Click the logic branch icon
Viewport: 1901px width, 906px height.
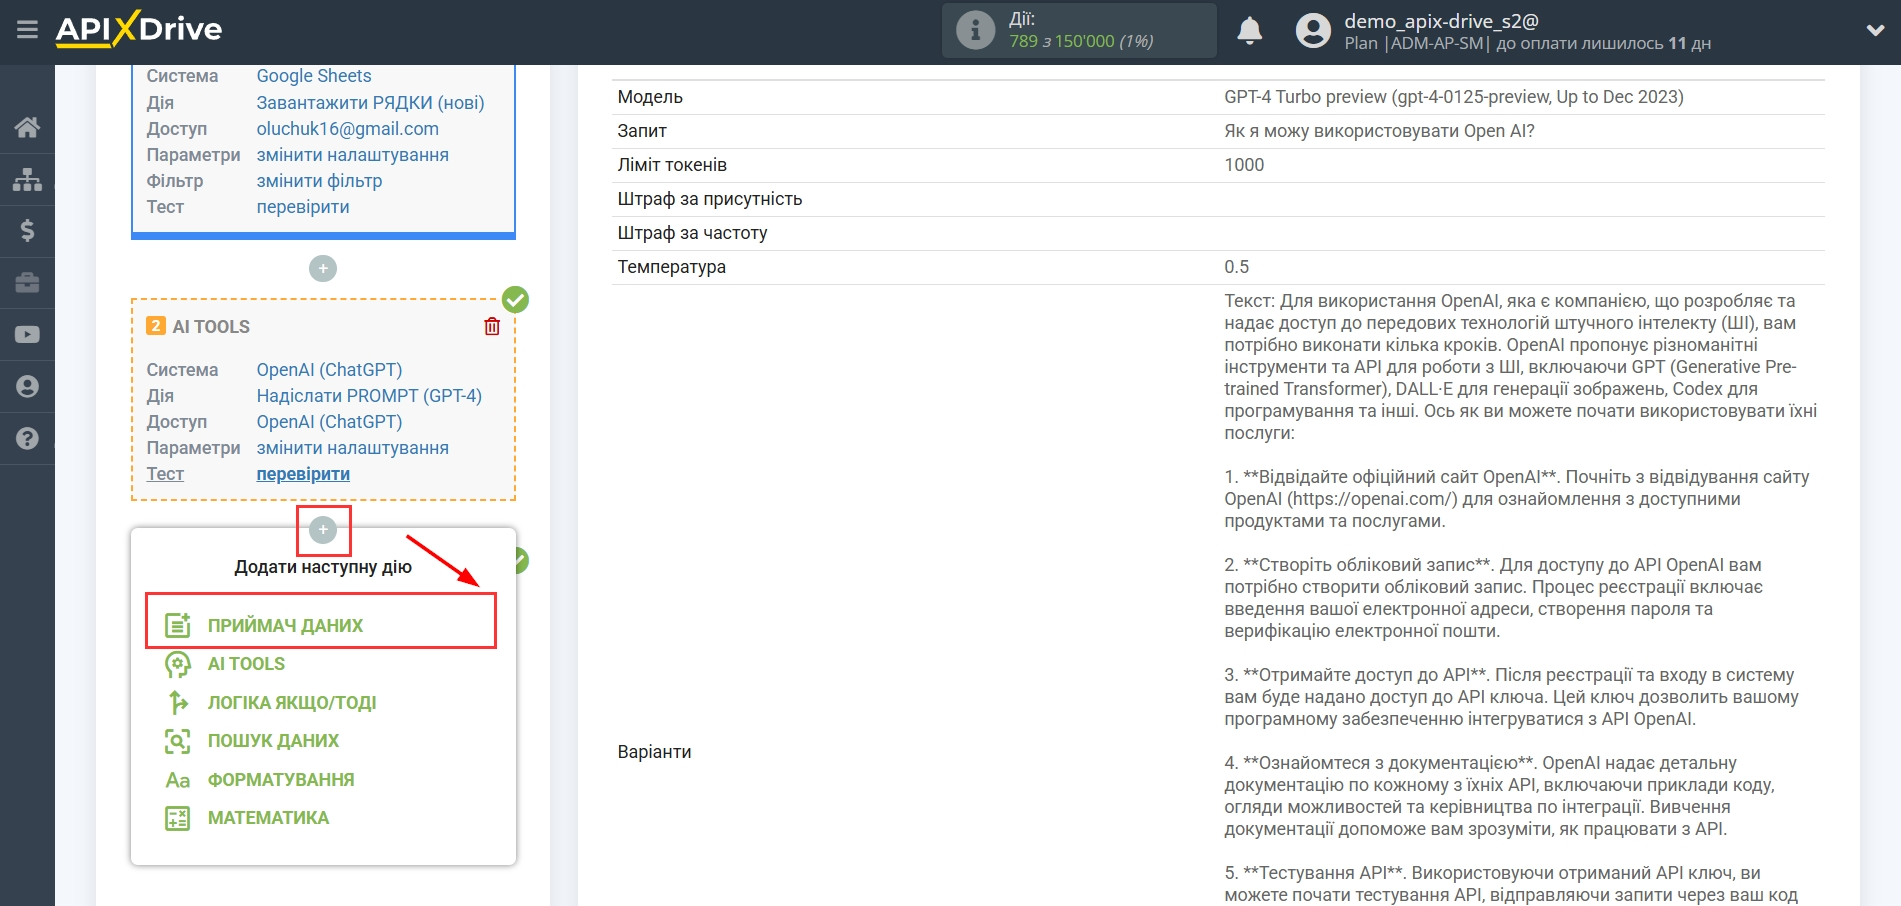coord(178,703)
